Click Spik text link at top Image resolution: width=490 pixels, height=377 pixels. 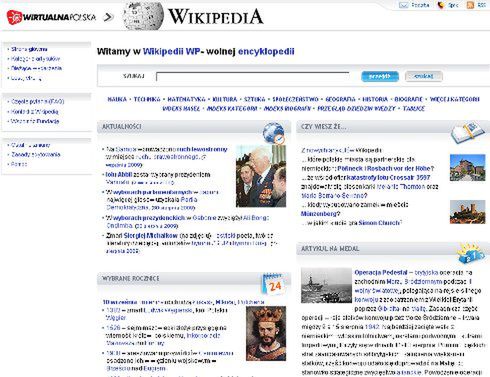453,5
